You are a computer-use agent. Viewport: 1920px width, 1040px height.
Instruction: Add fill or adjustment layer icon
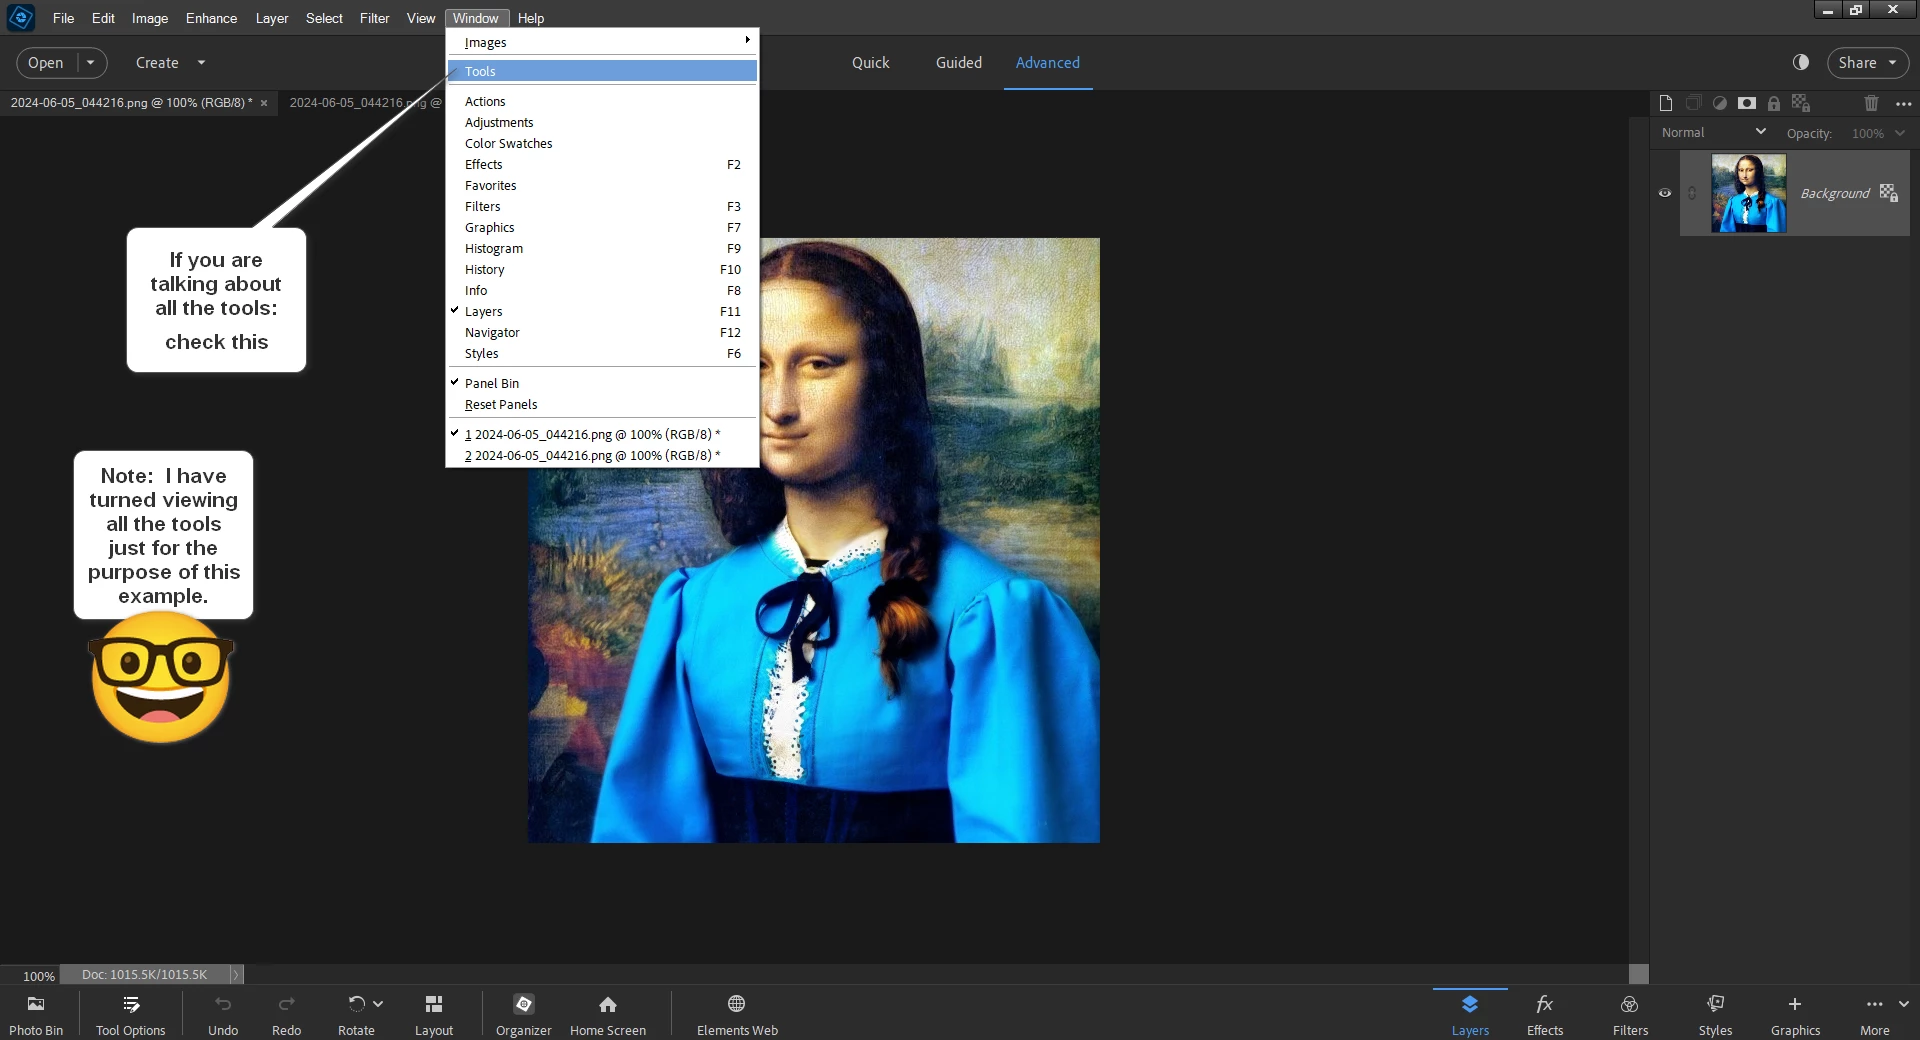tap(1719, 103)
